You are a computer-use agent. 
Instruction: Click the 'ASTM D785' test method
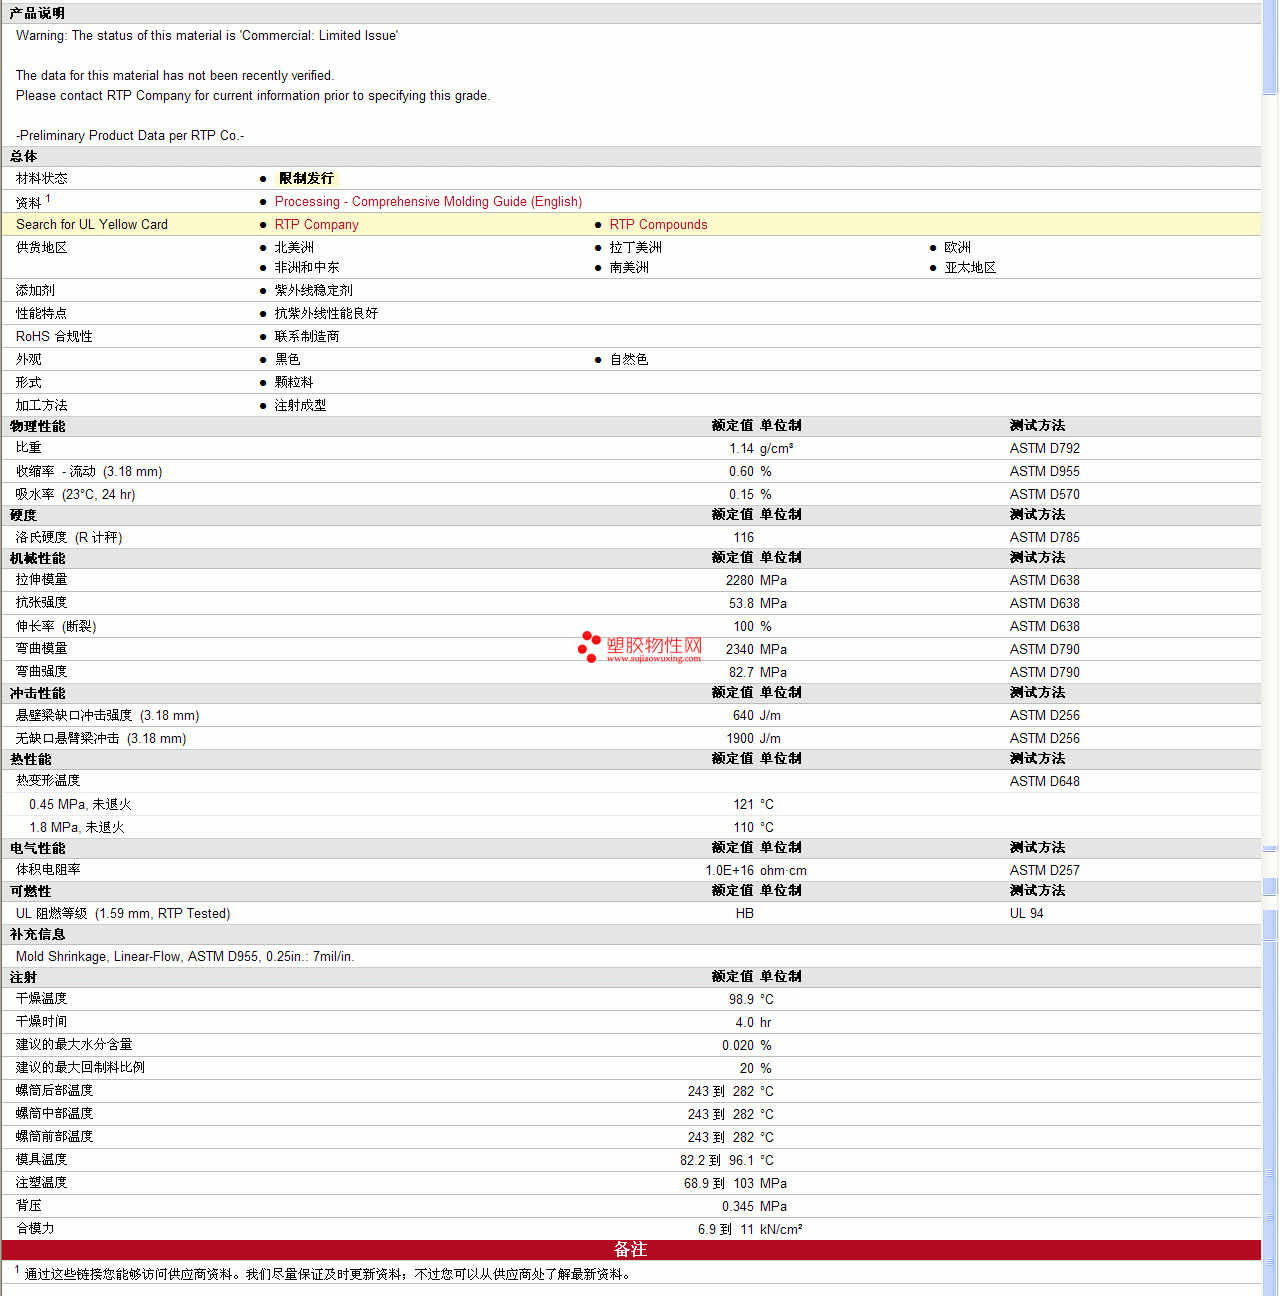click(1045, 538)
